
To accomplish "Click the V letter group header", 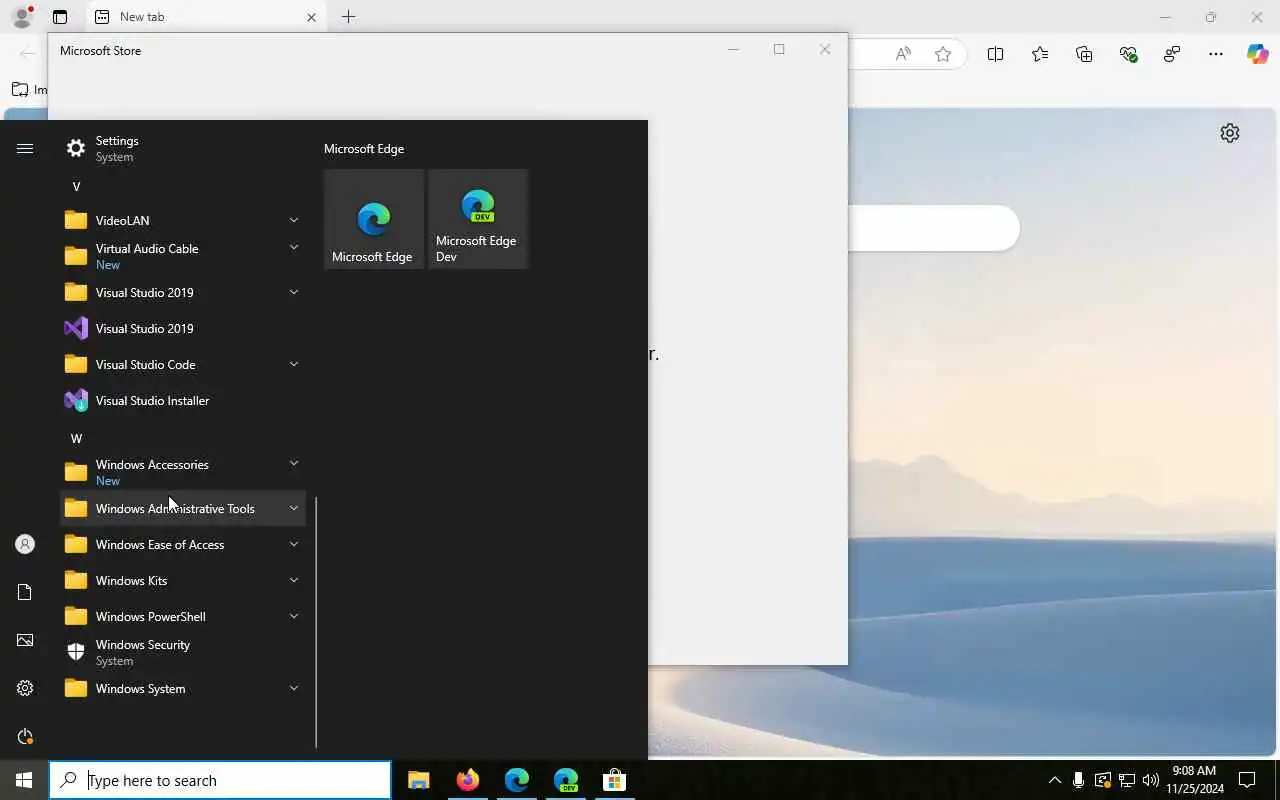I will (76, 186).
